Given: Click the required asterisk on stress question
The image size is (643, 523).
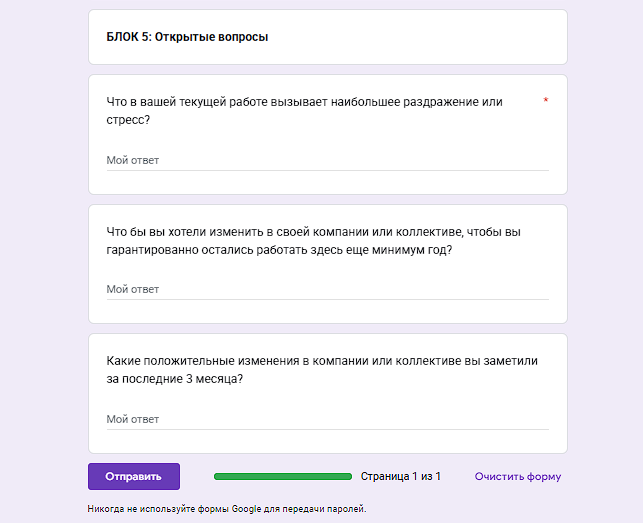Looking at the screenshot, I should coord(545,101).
